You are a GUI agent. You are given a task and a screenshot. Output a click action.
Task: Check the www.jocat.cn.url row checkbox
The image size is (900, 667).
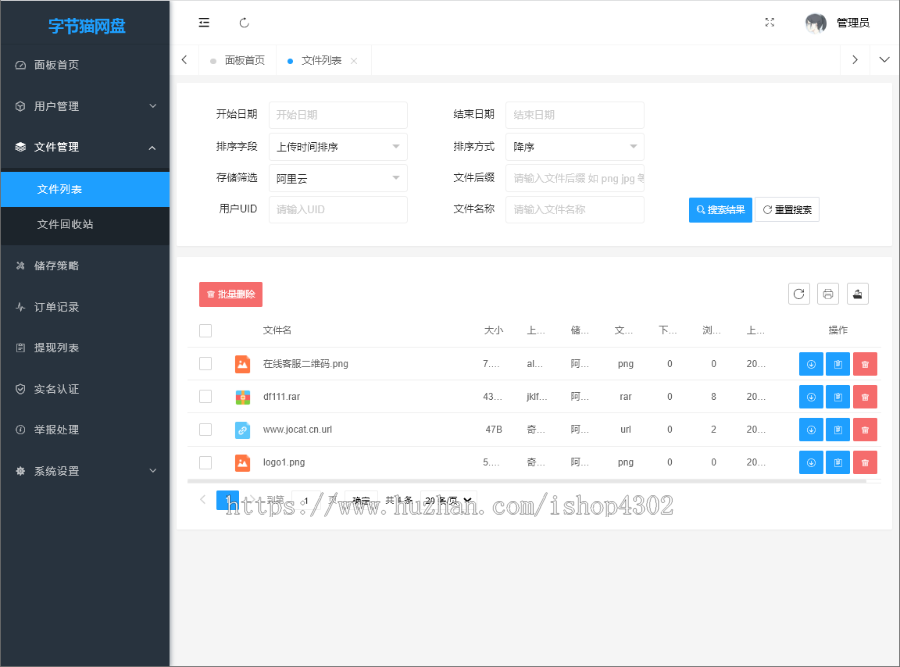(x=205, y=429)
